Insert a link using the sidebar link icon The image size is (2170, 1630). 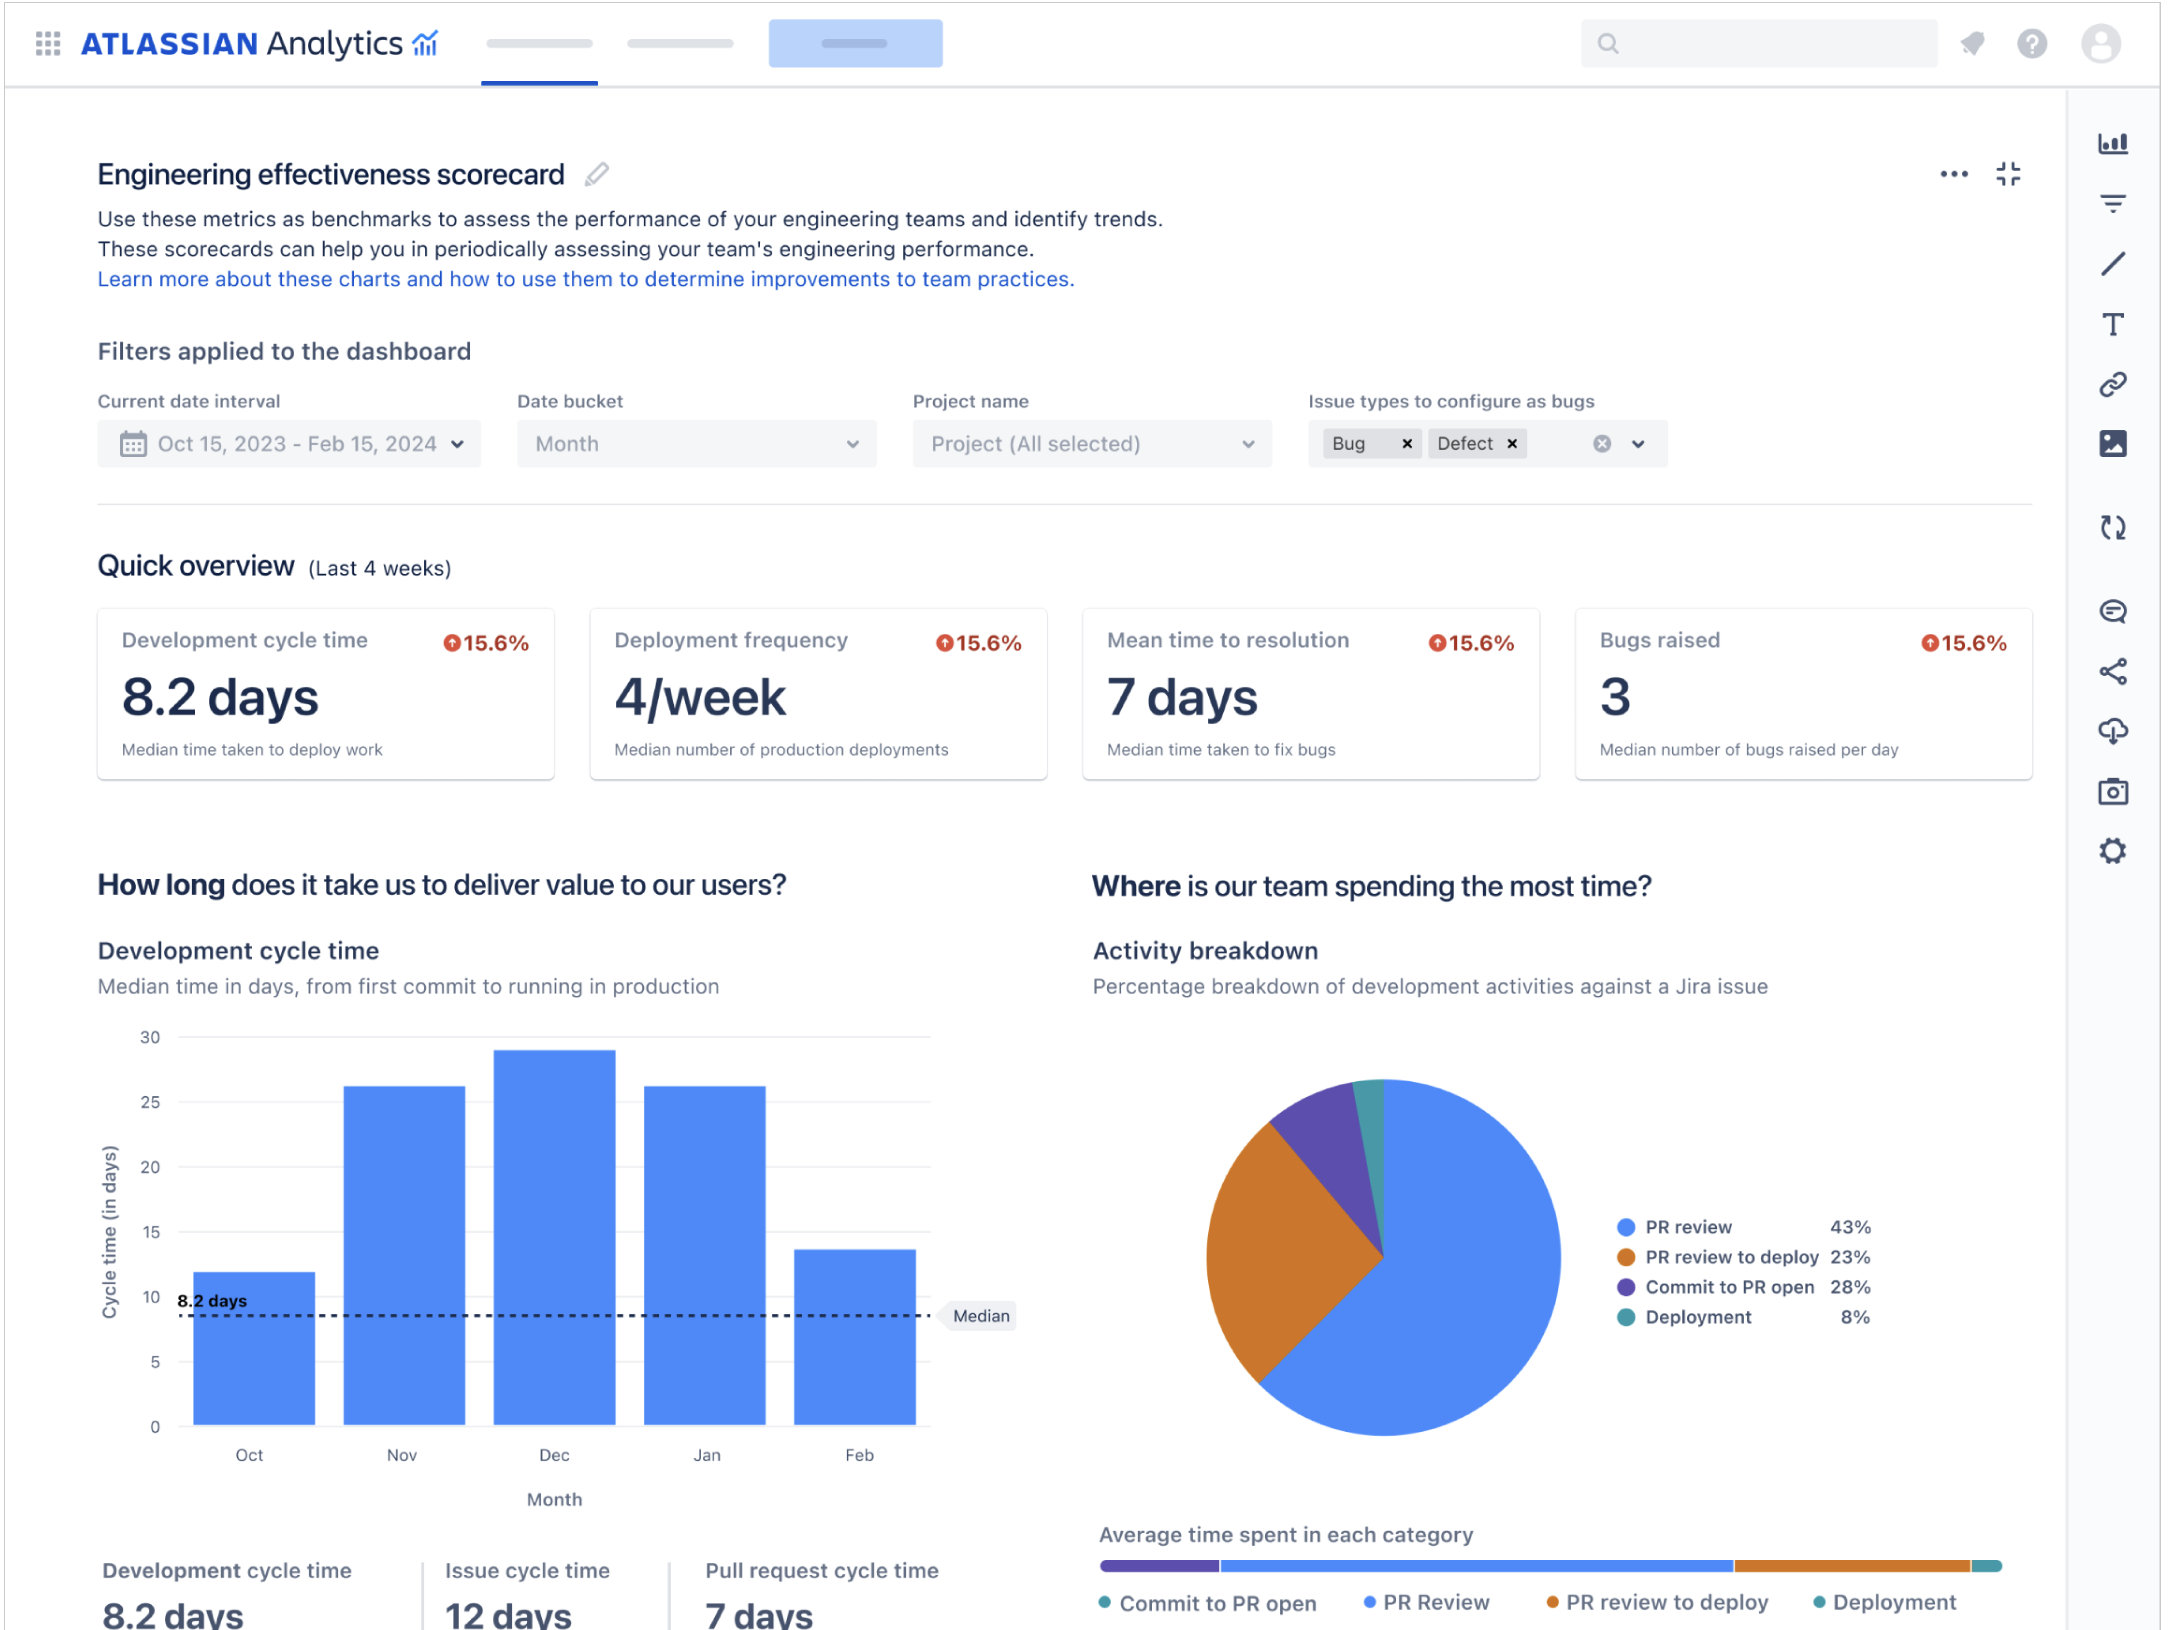(2114, 384)
